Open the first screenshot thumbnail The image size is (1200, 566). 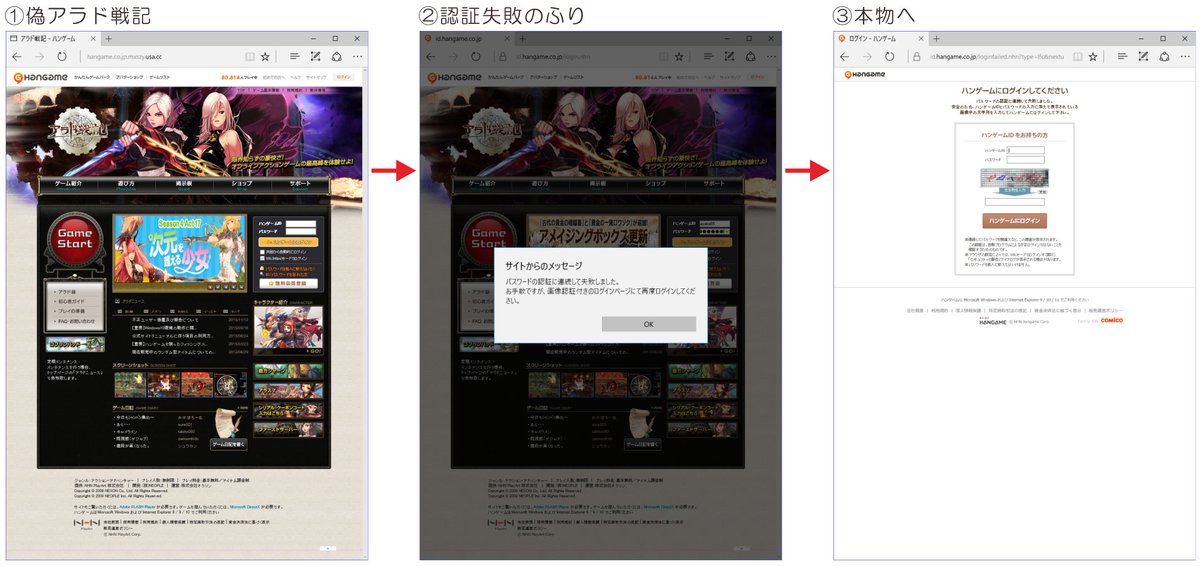pyautogui.click(x=129, y=384)
